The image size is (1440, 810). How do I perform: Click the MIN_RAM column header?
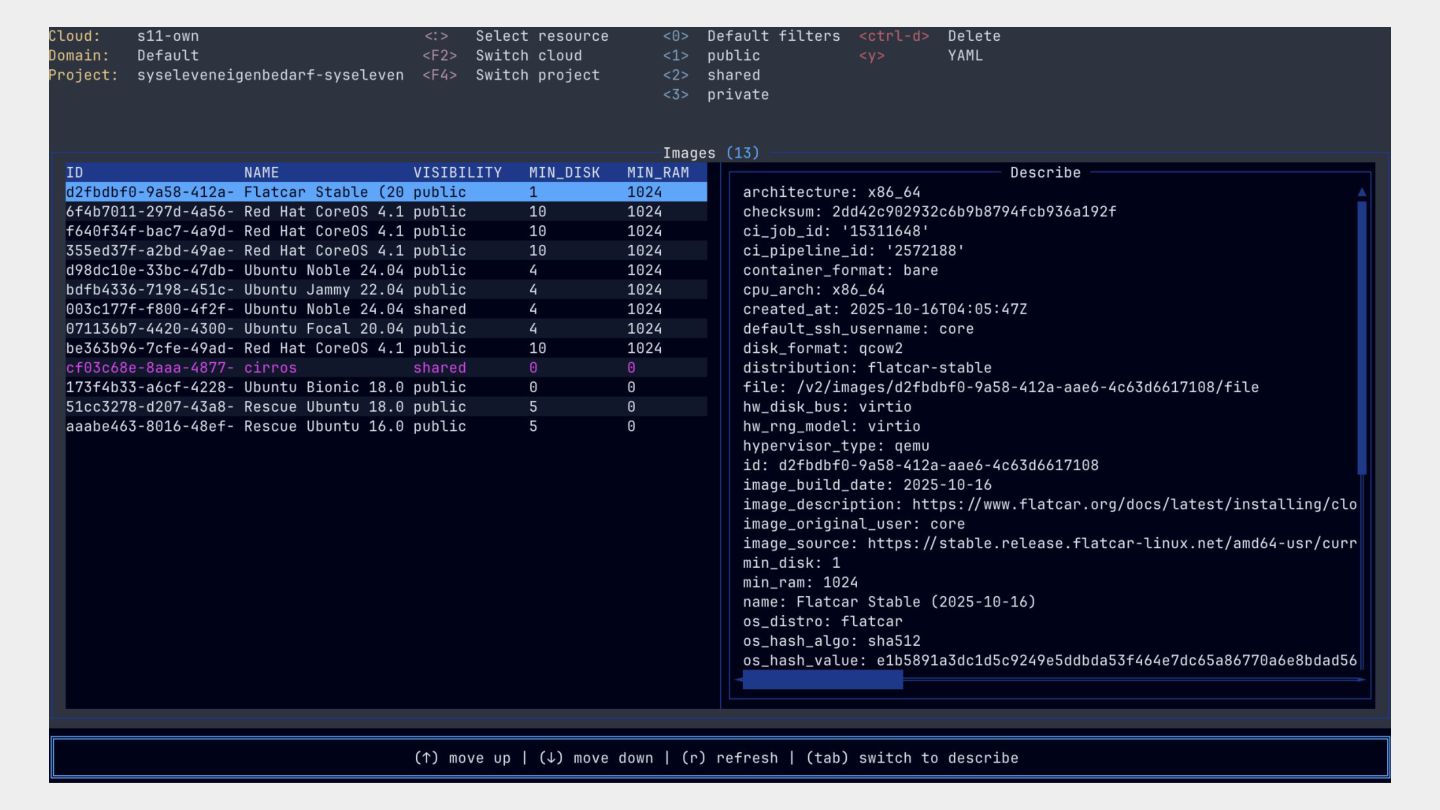click(x=658, y=173)
